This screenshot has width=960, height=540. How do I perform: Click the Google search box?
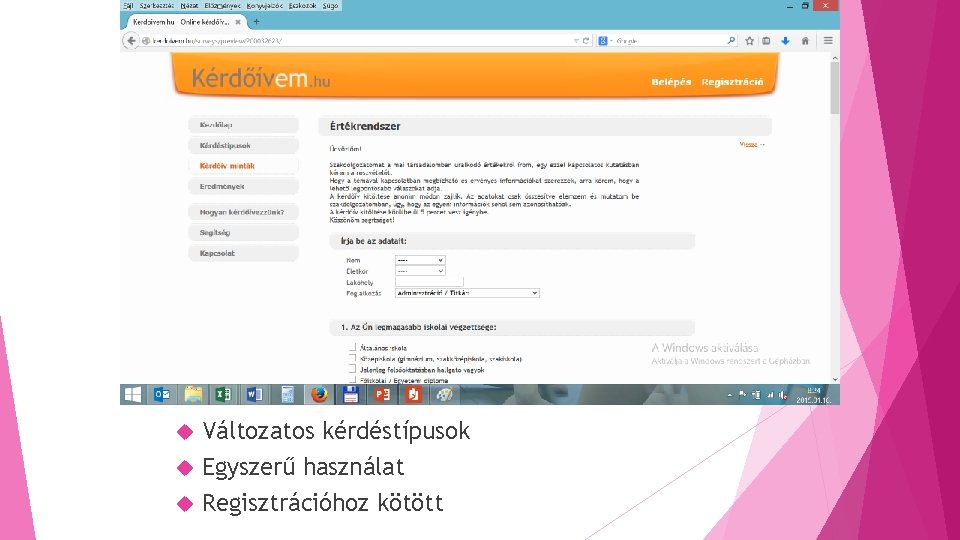pos(669,40)
